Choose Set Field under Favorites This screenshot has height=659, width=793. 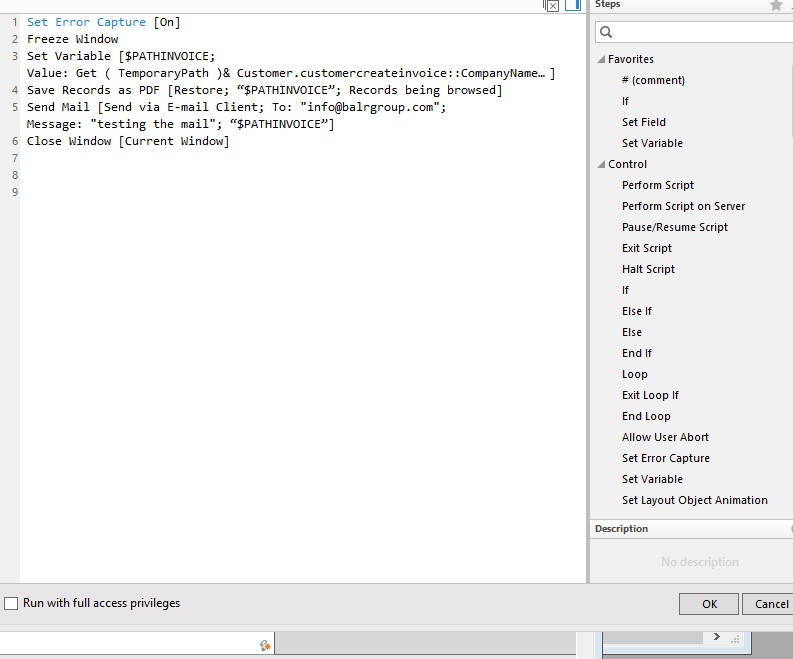click(x=643, y=122)
